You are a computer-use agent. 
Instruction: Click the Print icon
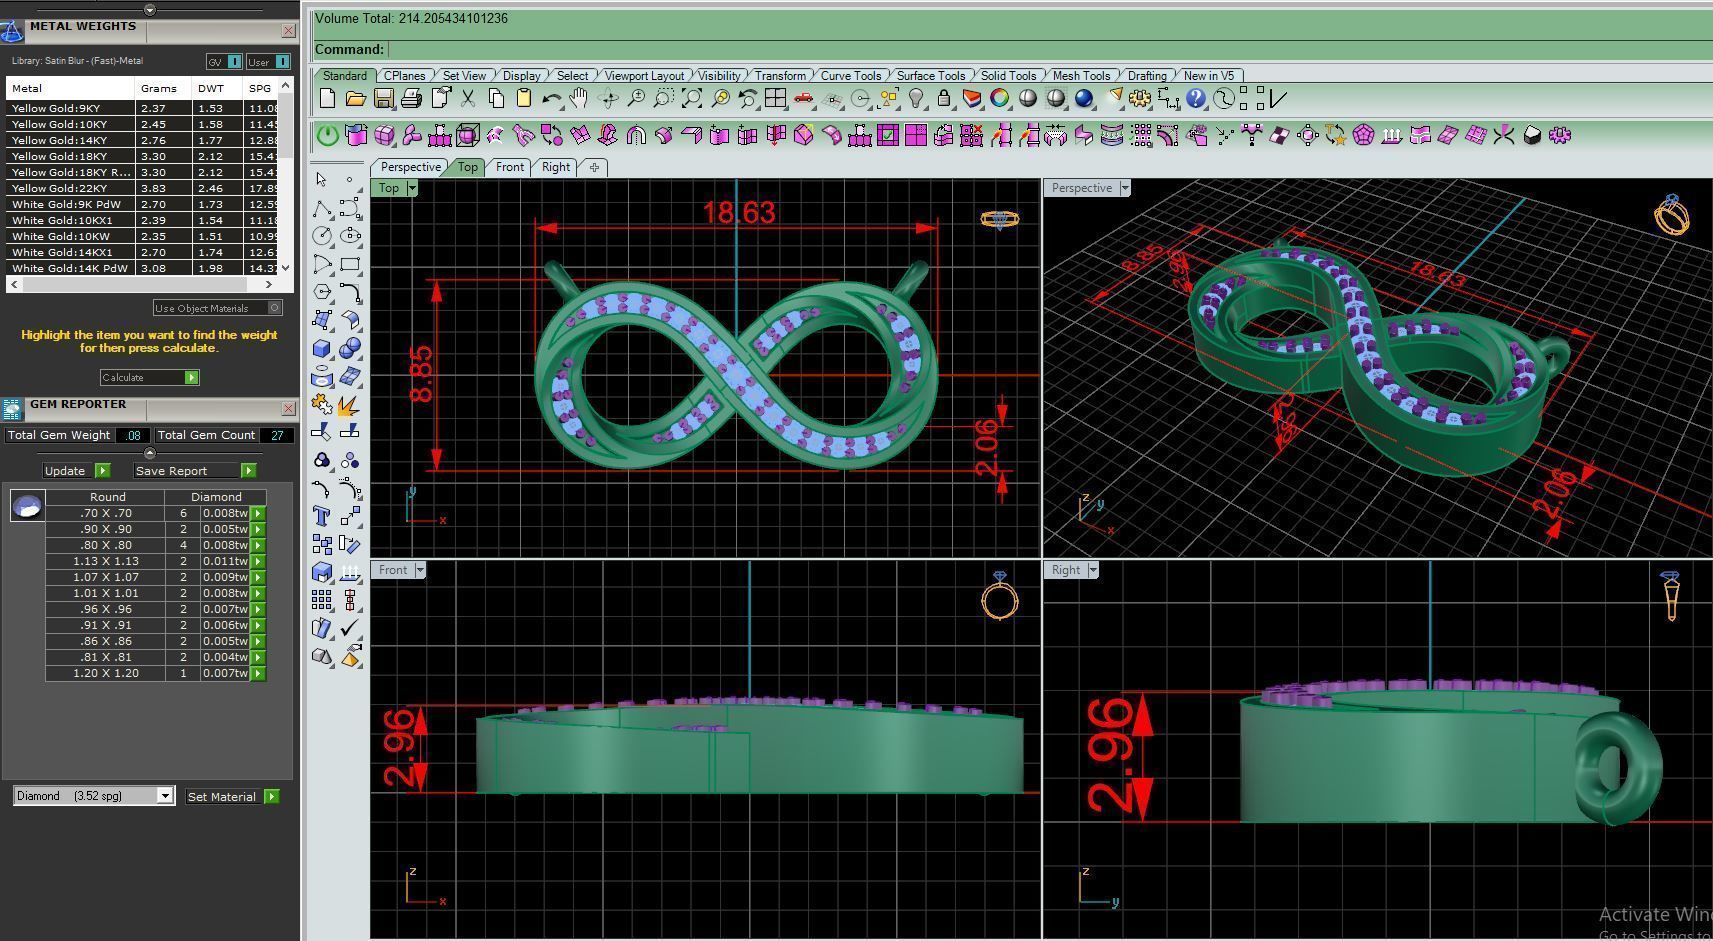pyautogui.click(x=411, y=98)
